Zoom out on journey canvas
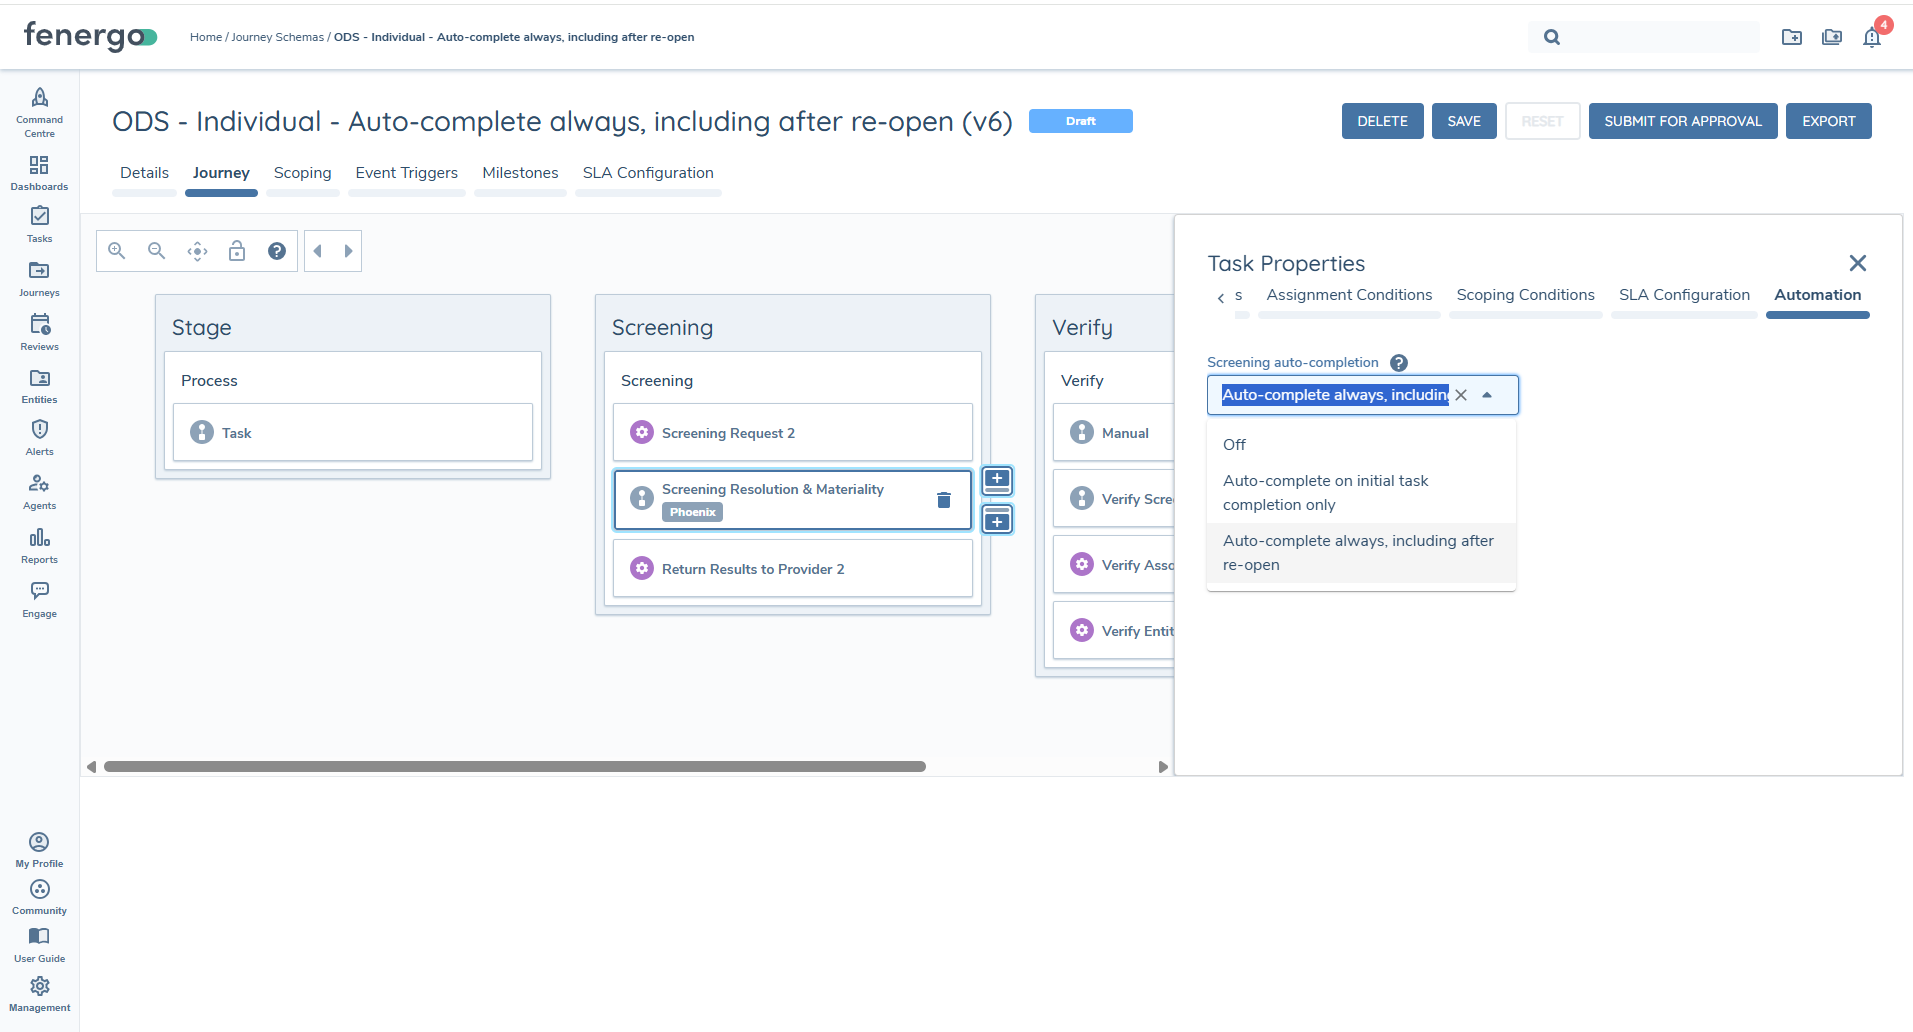1913x1032 pixels. coord(157,251)
